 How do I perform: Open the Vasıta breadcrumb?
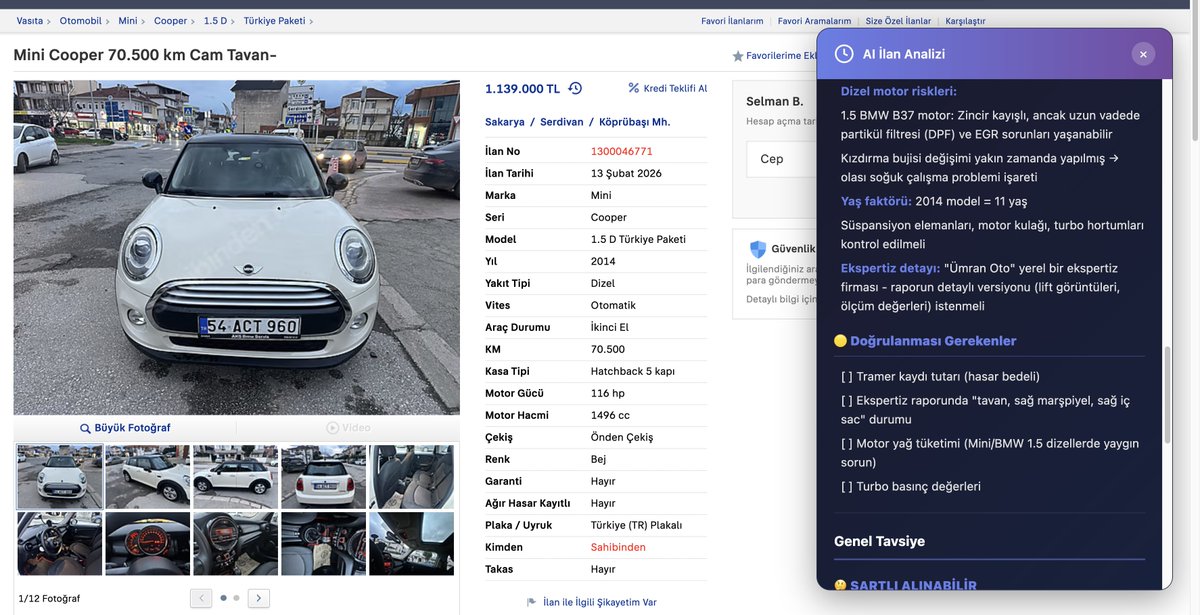click(29, 21)
